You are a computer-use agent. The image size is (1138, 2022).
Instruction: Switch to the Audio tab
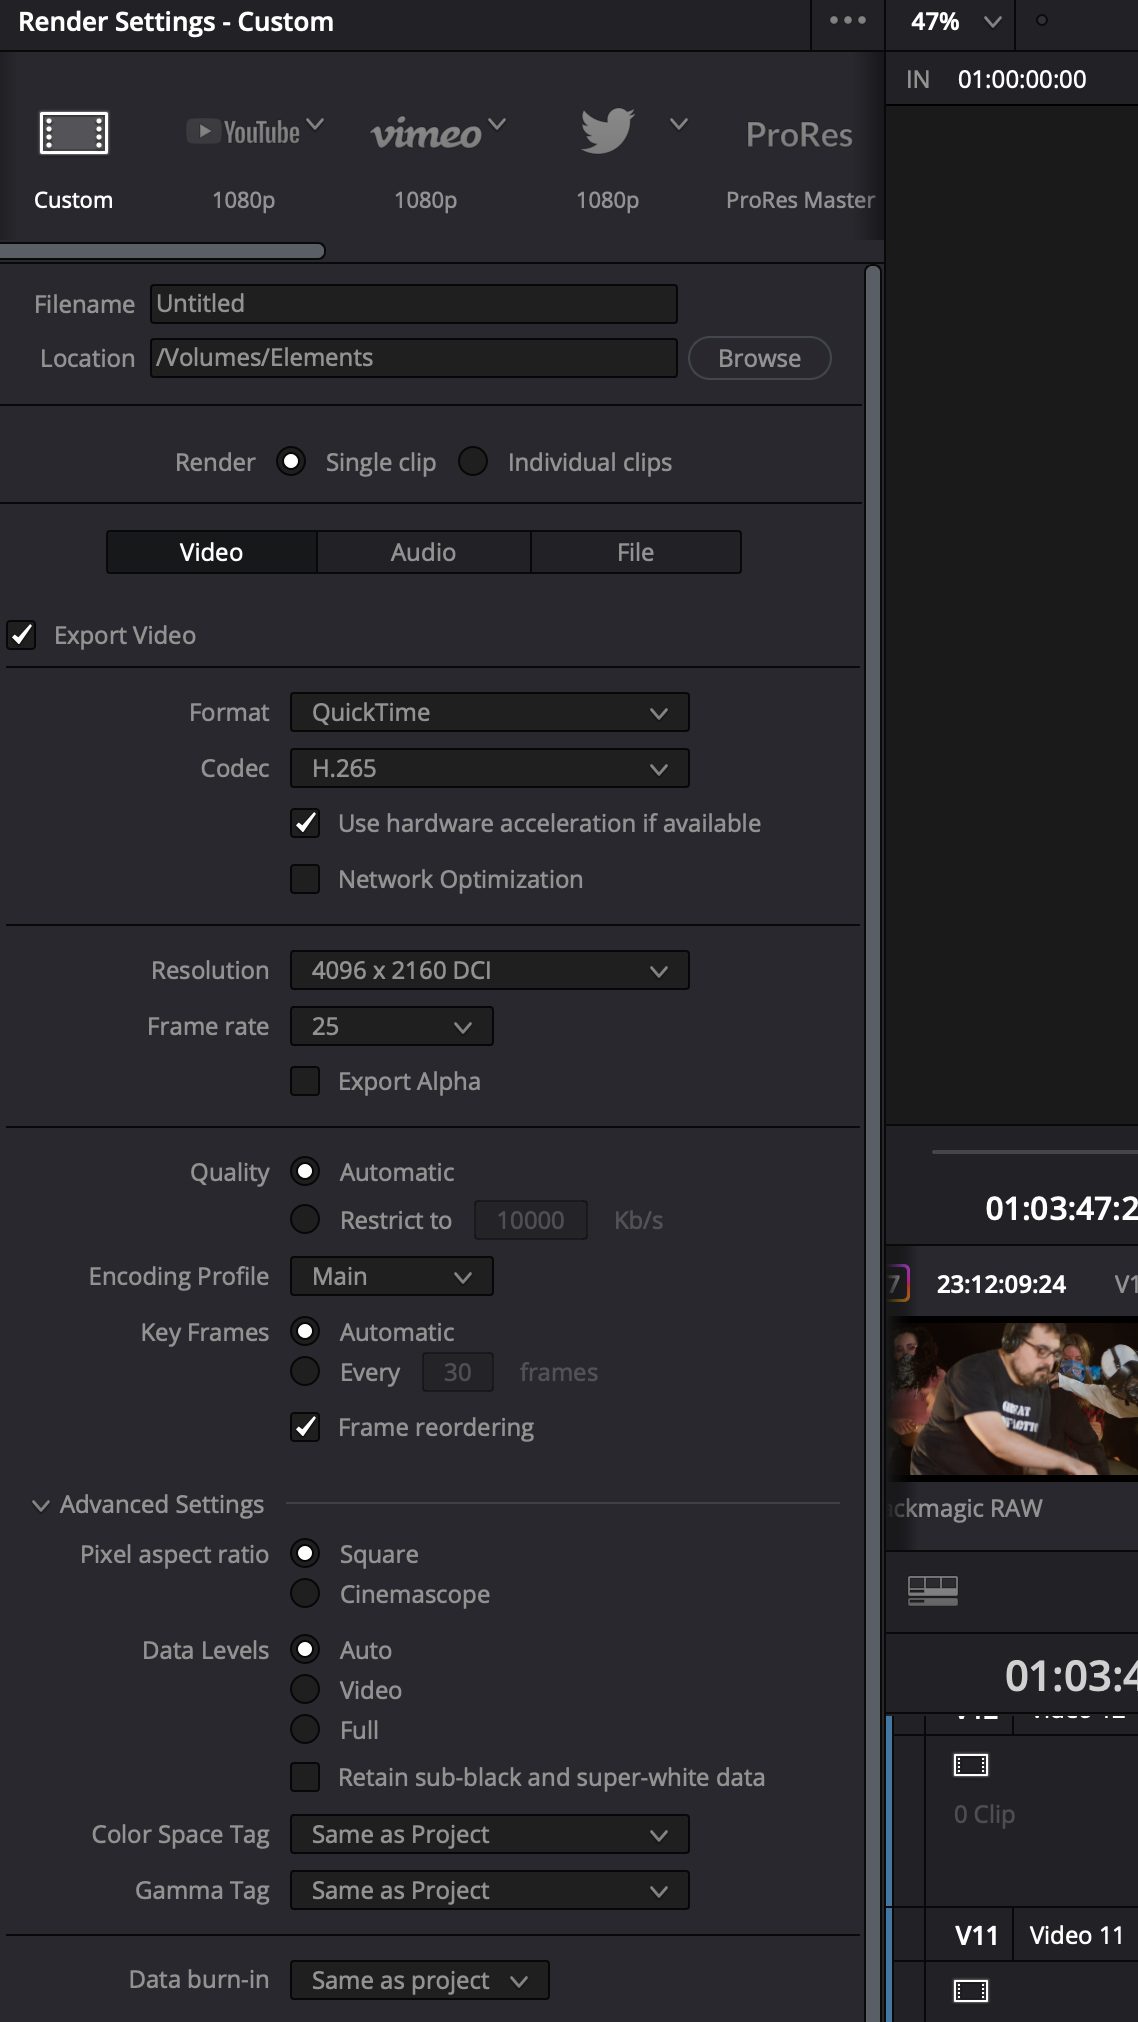pyautogui.click(x=424, y=552)
